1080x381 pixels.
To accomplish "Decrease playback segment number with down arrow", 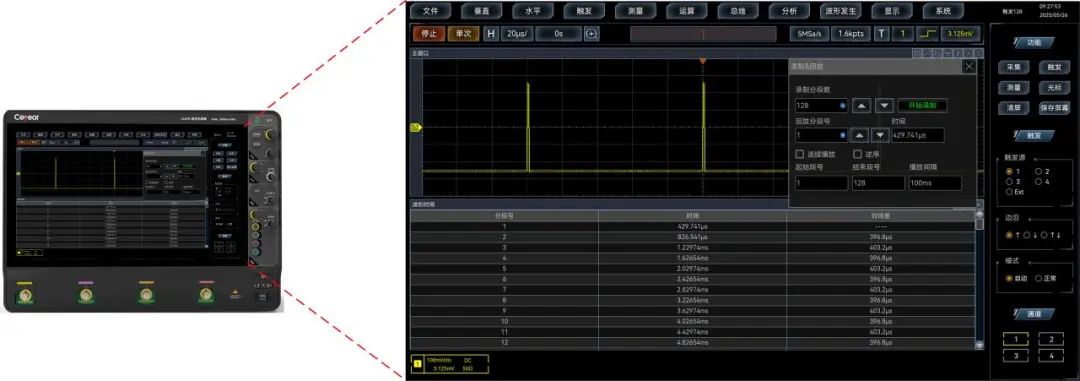I will pyautogui.click(x=880, y=135).
